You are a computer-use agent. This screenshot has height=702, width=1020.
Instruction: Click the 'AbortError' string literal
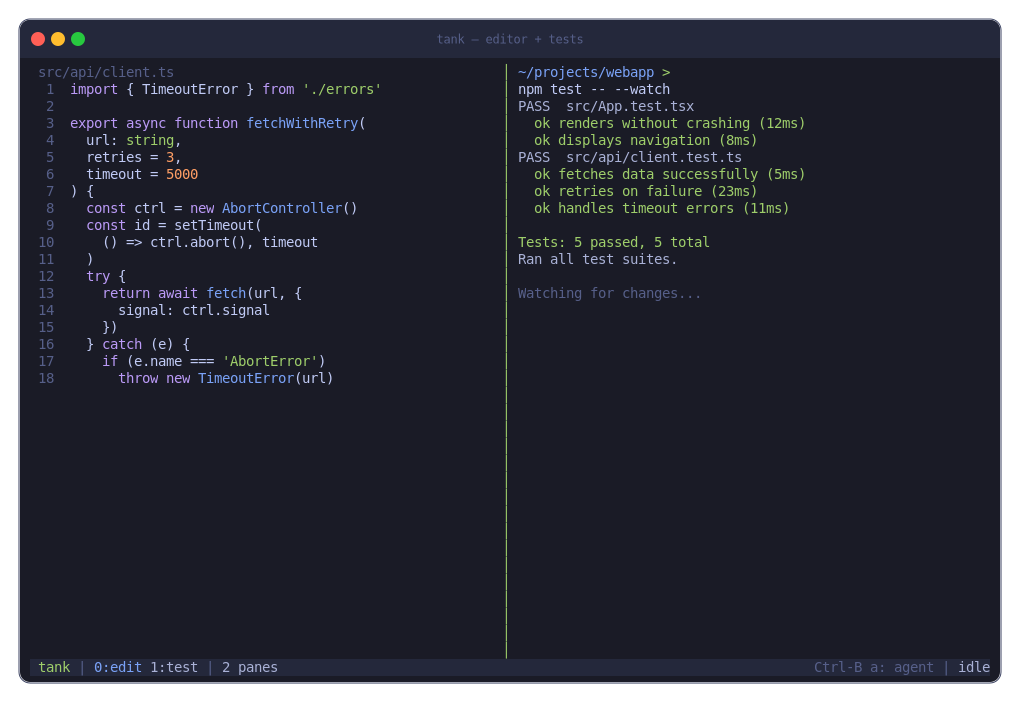270,361
